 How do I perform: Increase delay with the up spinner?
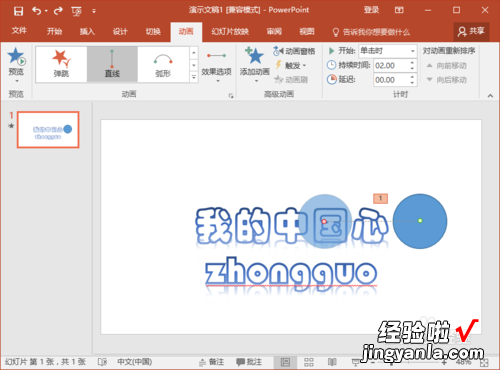[412, 77]
